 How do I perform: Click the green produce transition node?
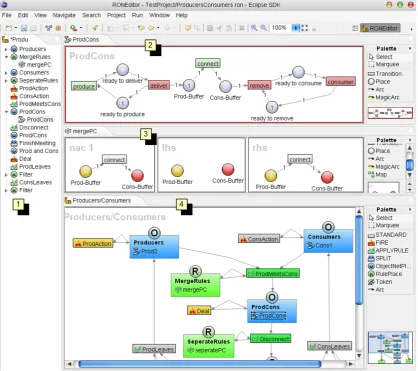click(84, 86)
